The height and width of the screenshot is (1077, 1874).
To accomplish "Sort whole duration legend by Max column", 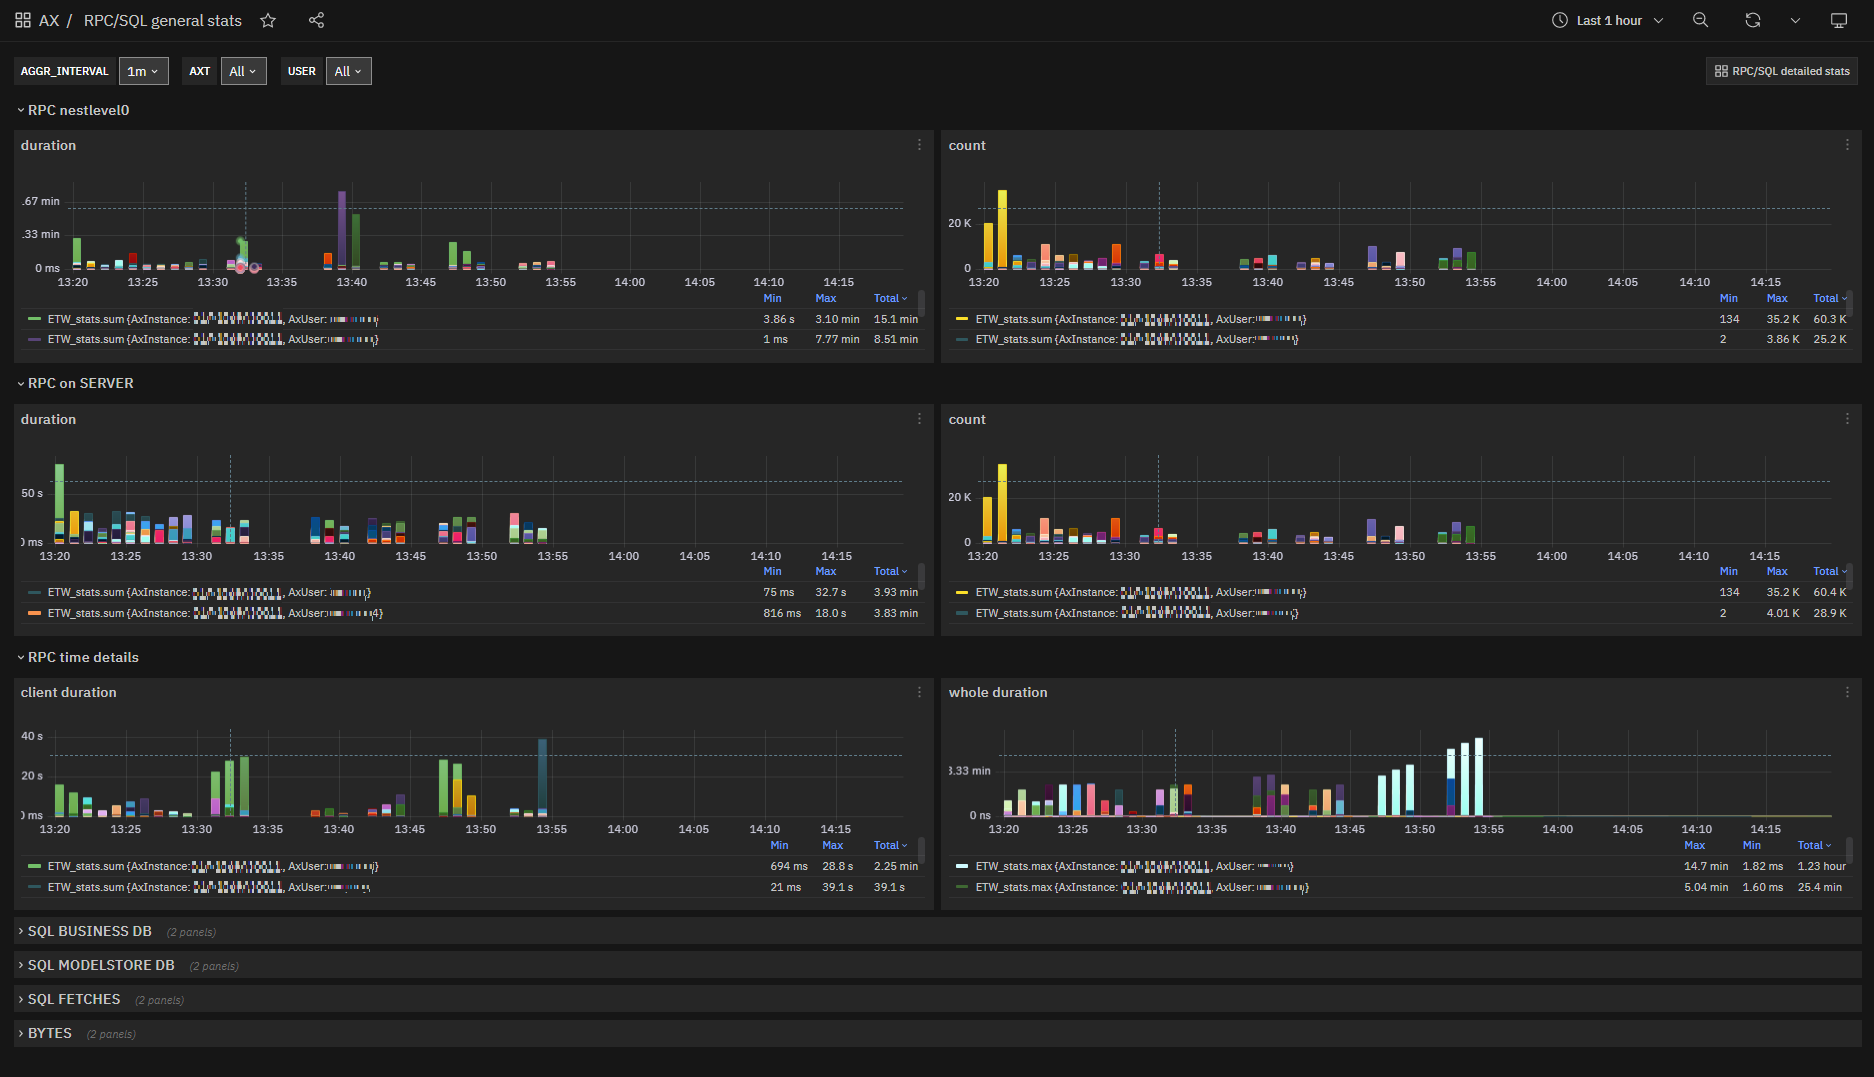I will [x=1695, y=845].
